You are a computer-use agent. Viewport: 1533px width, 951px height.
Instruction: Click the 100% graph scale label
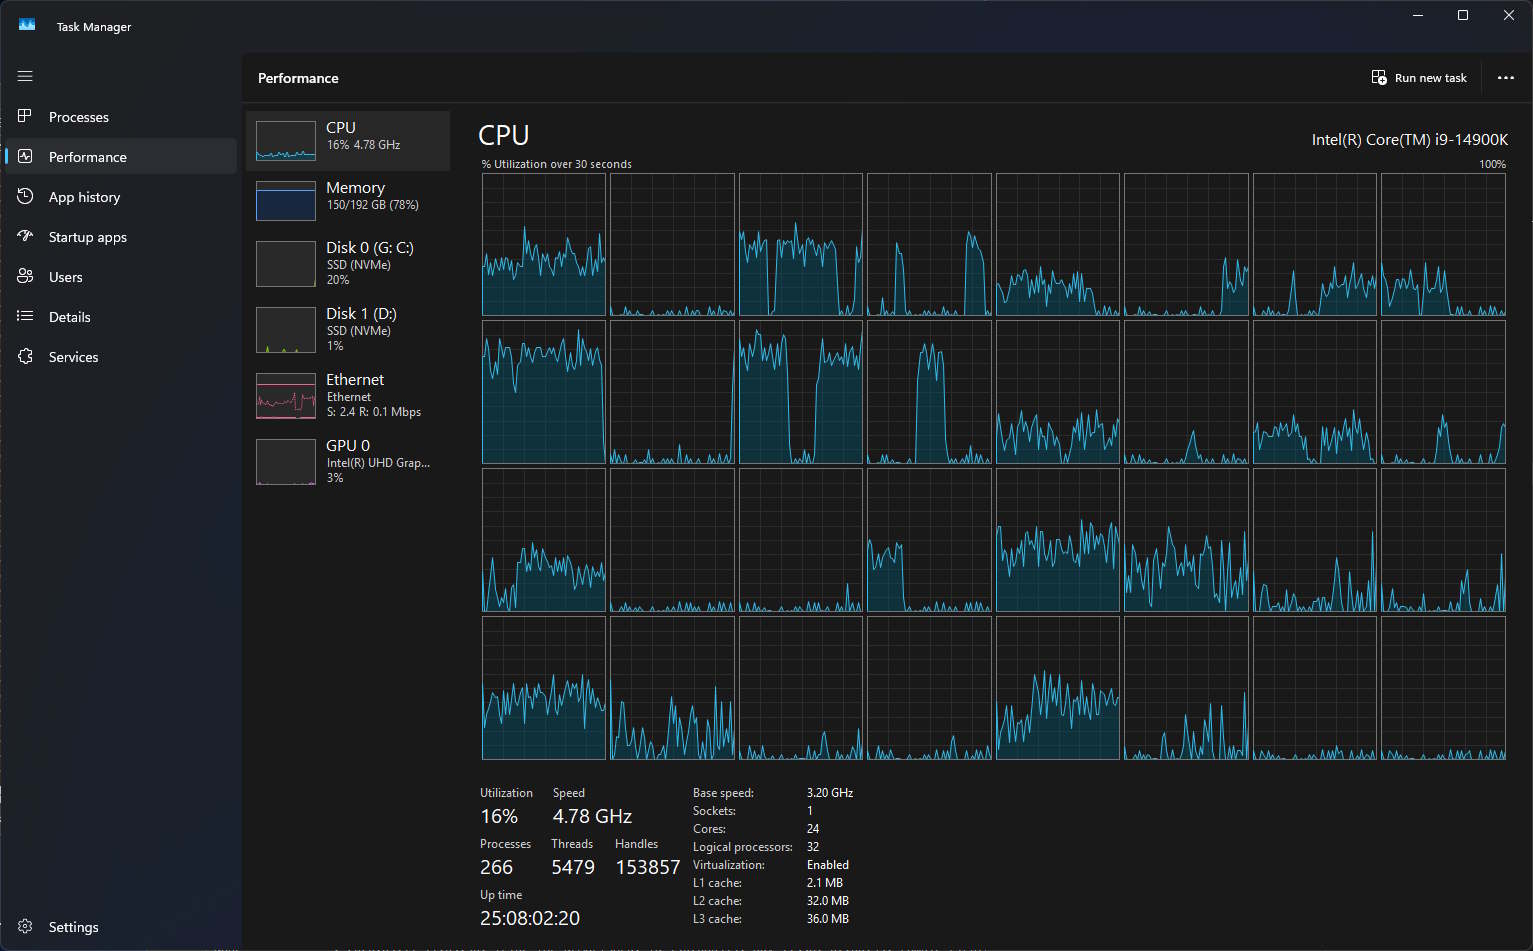tap(1492, 164)
